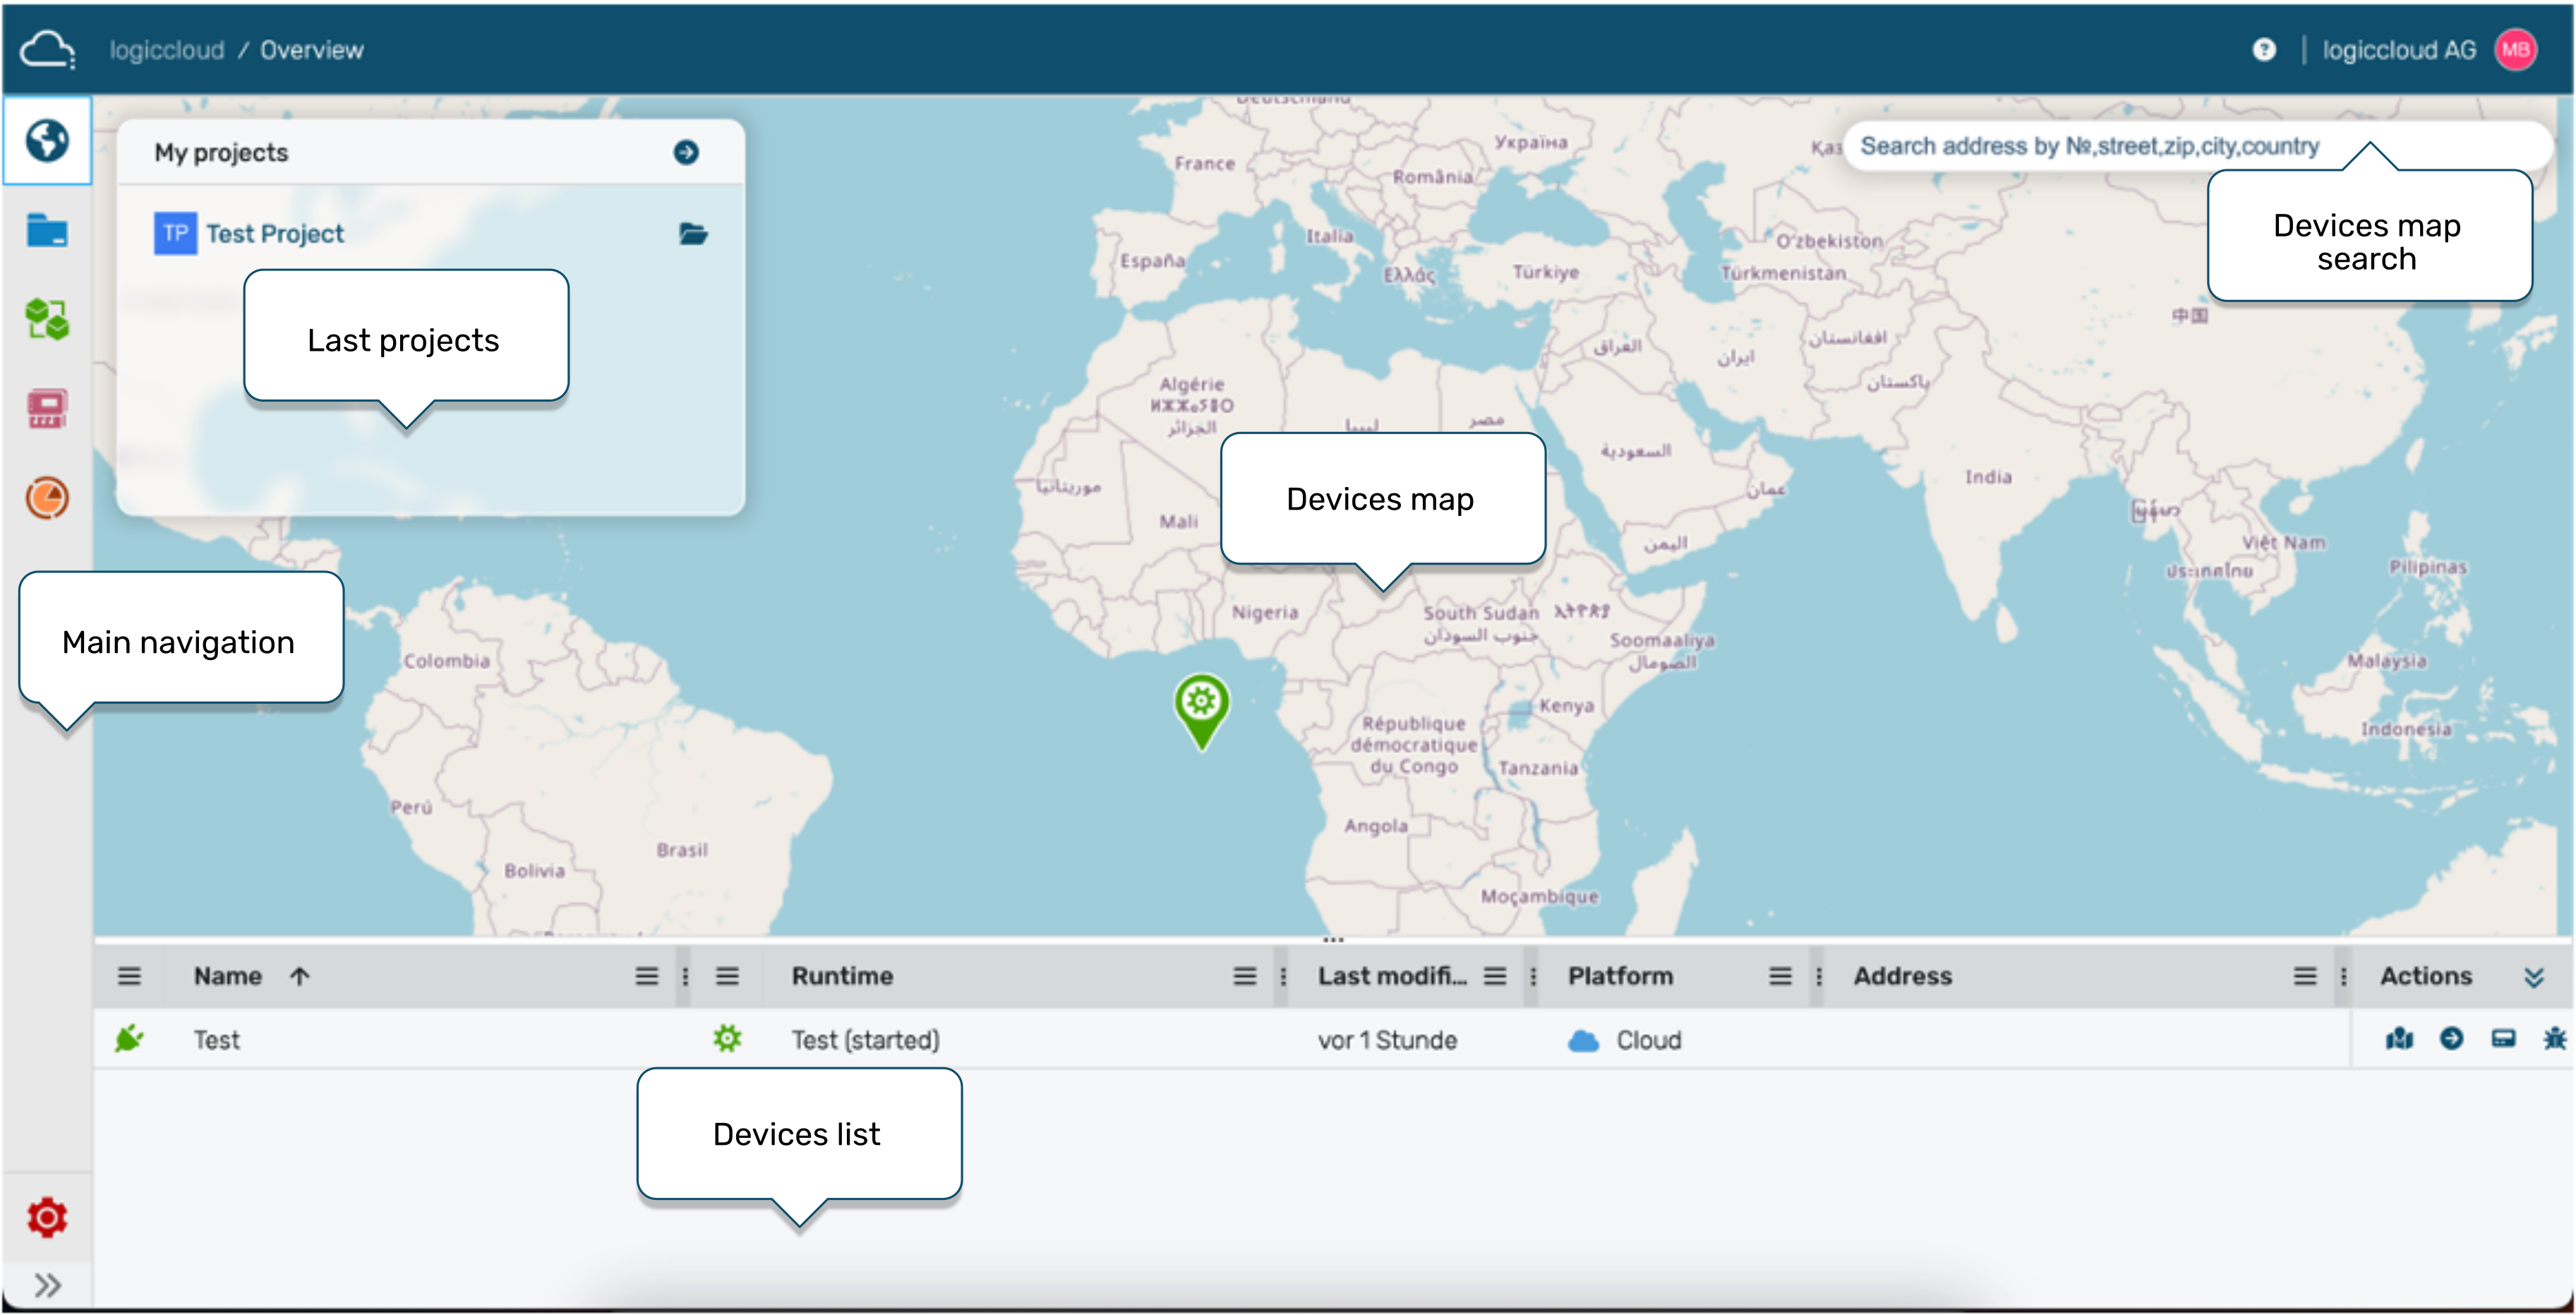Open the Platform column menu
Screen dimensions: 2576x1315
click(x=1780, y=976)
